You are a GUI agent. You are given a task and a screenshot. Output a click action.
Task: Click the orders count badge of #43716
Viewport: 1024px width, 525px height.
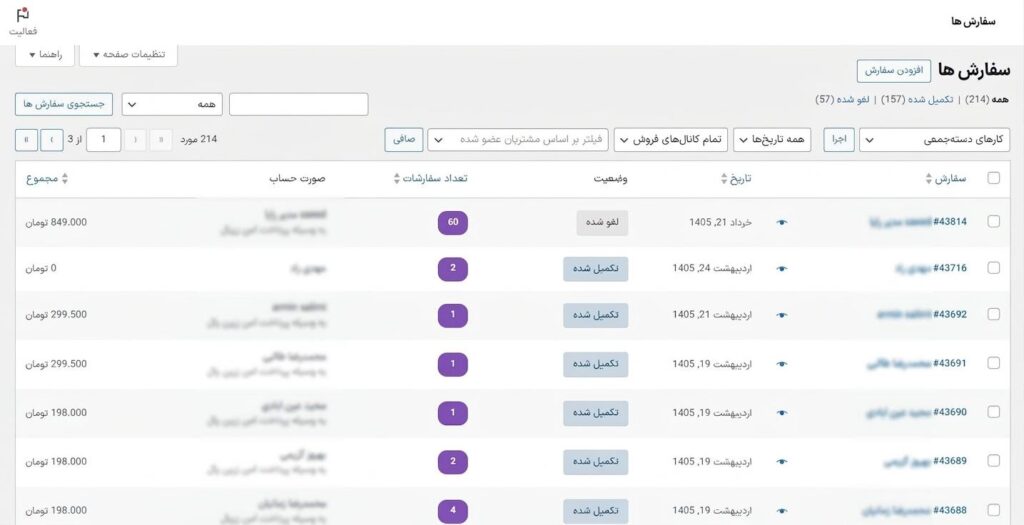[x=453, y=269]
